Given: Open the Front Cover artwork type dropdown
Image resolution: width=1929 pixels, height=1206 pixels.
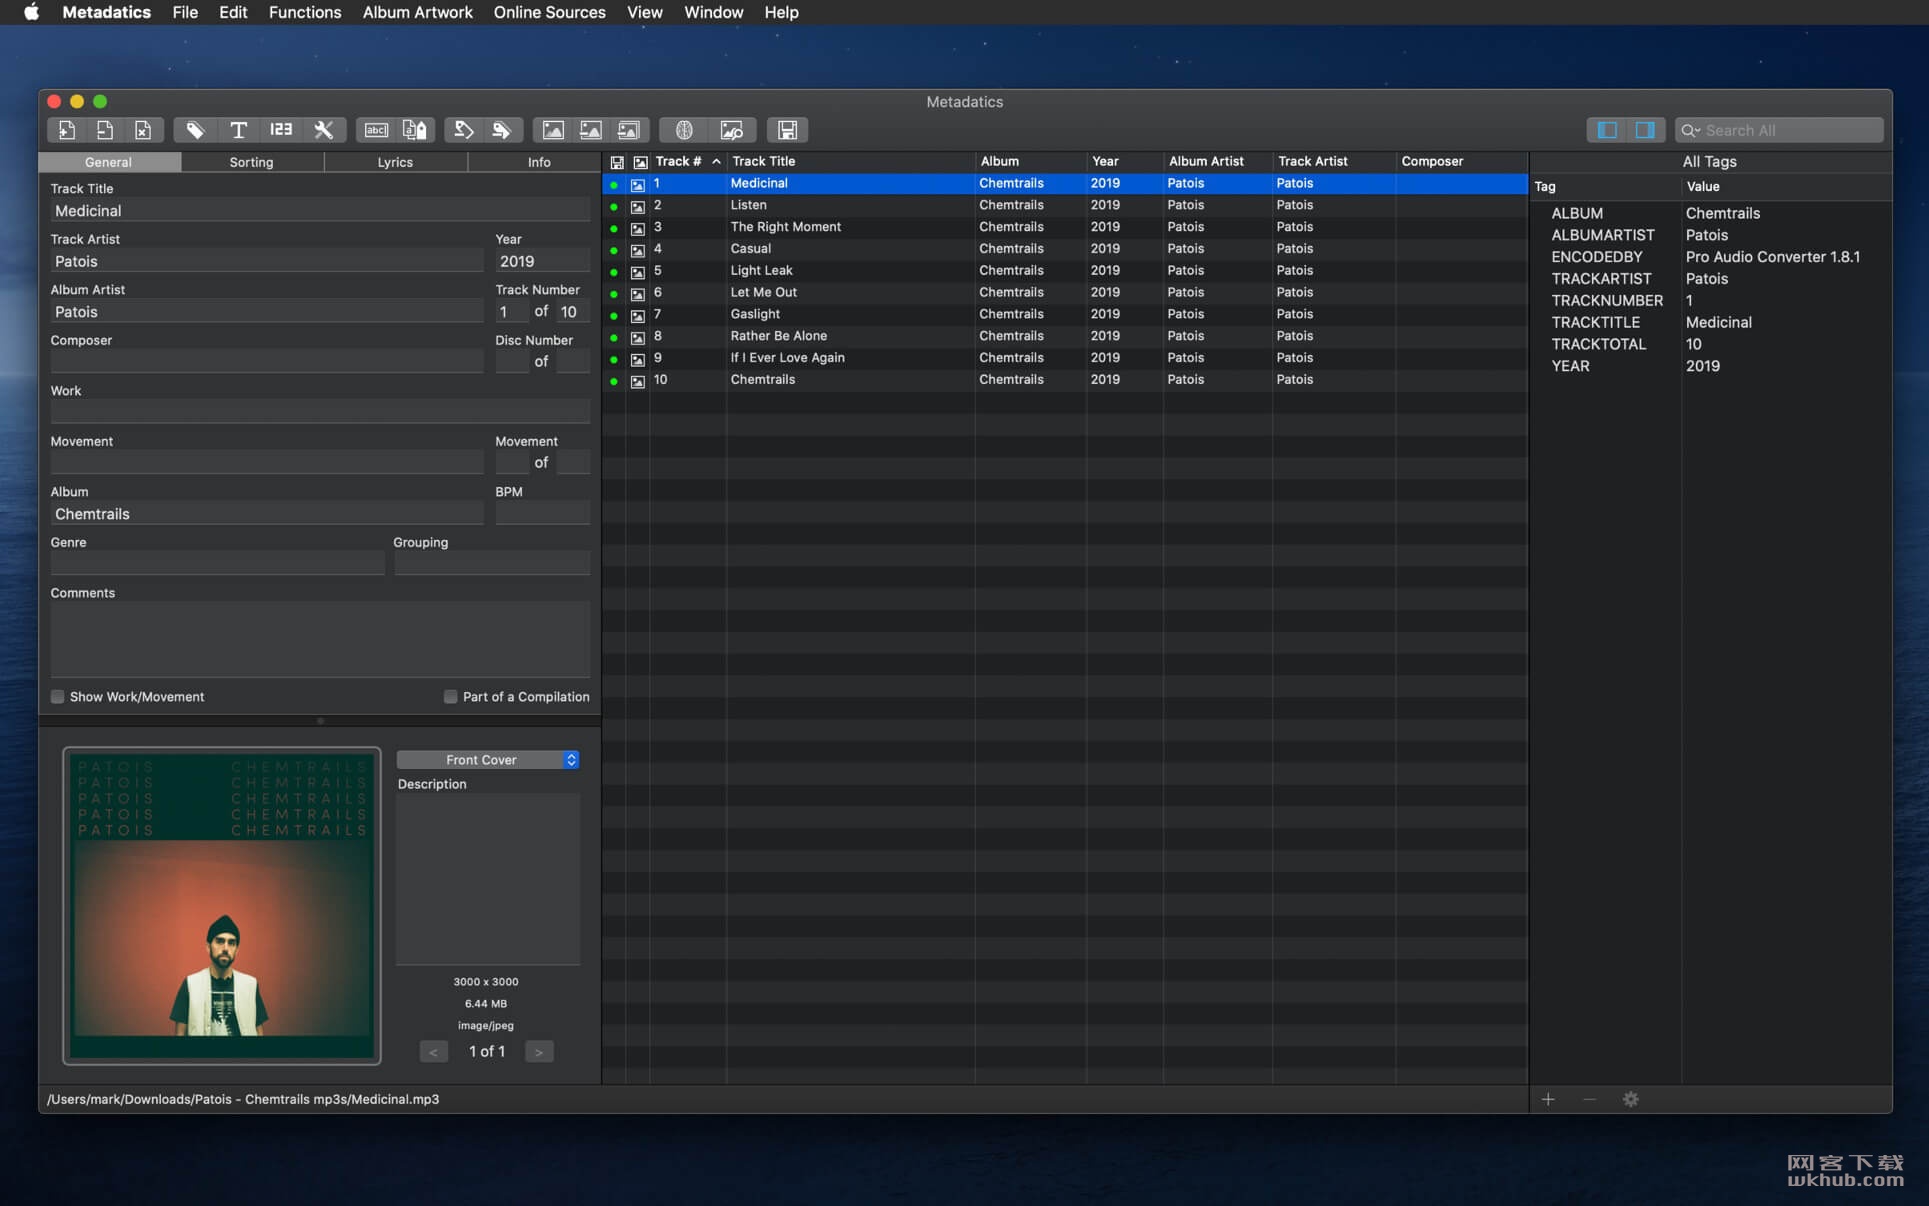Looking at the screenshot, I should (488, 760).
